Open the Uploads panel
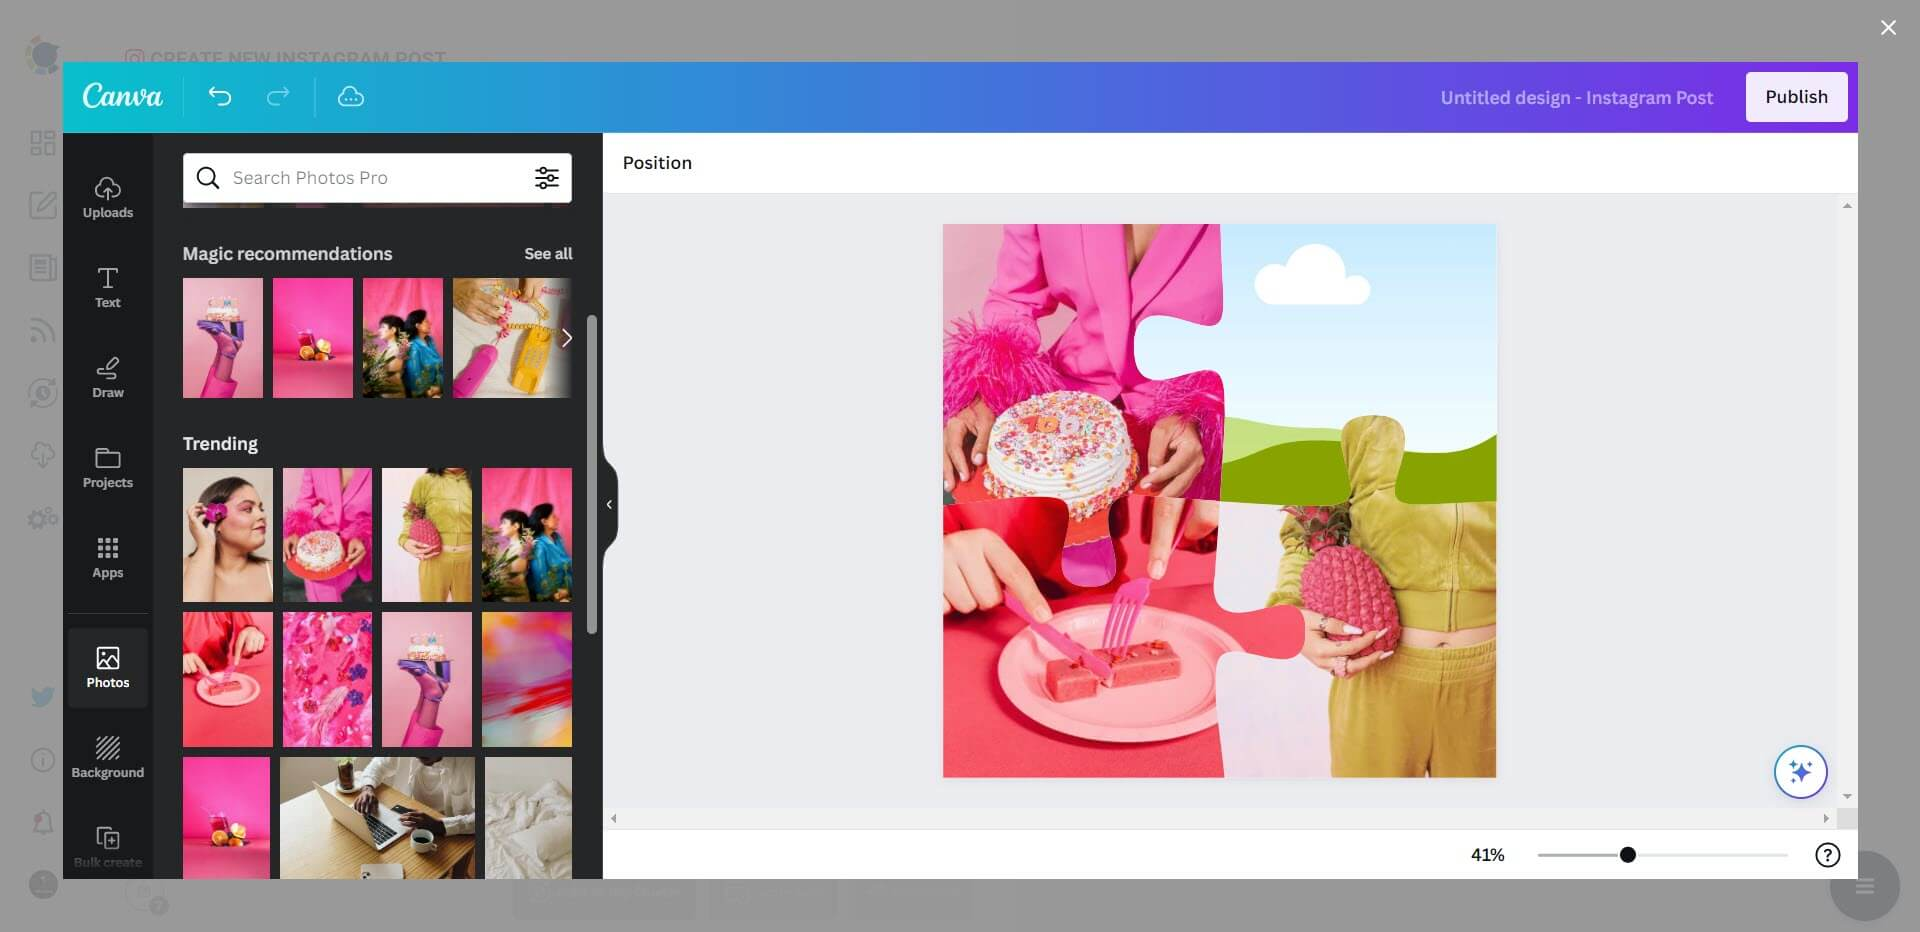This screenshot has height=932, width=1920. click(107, 197)
